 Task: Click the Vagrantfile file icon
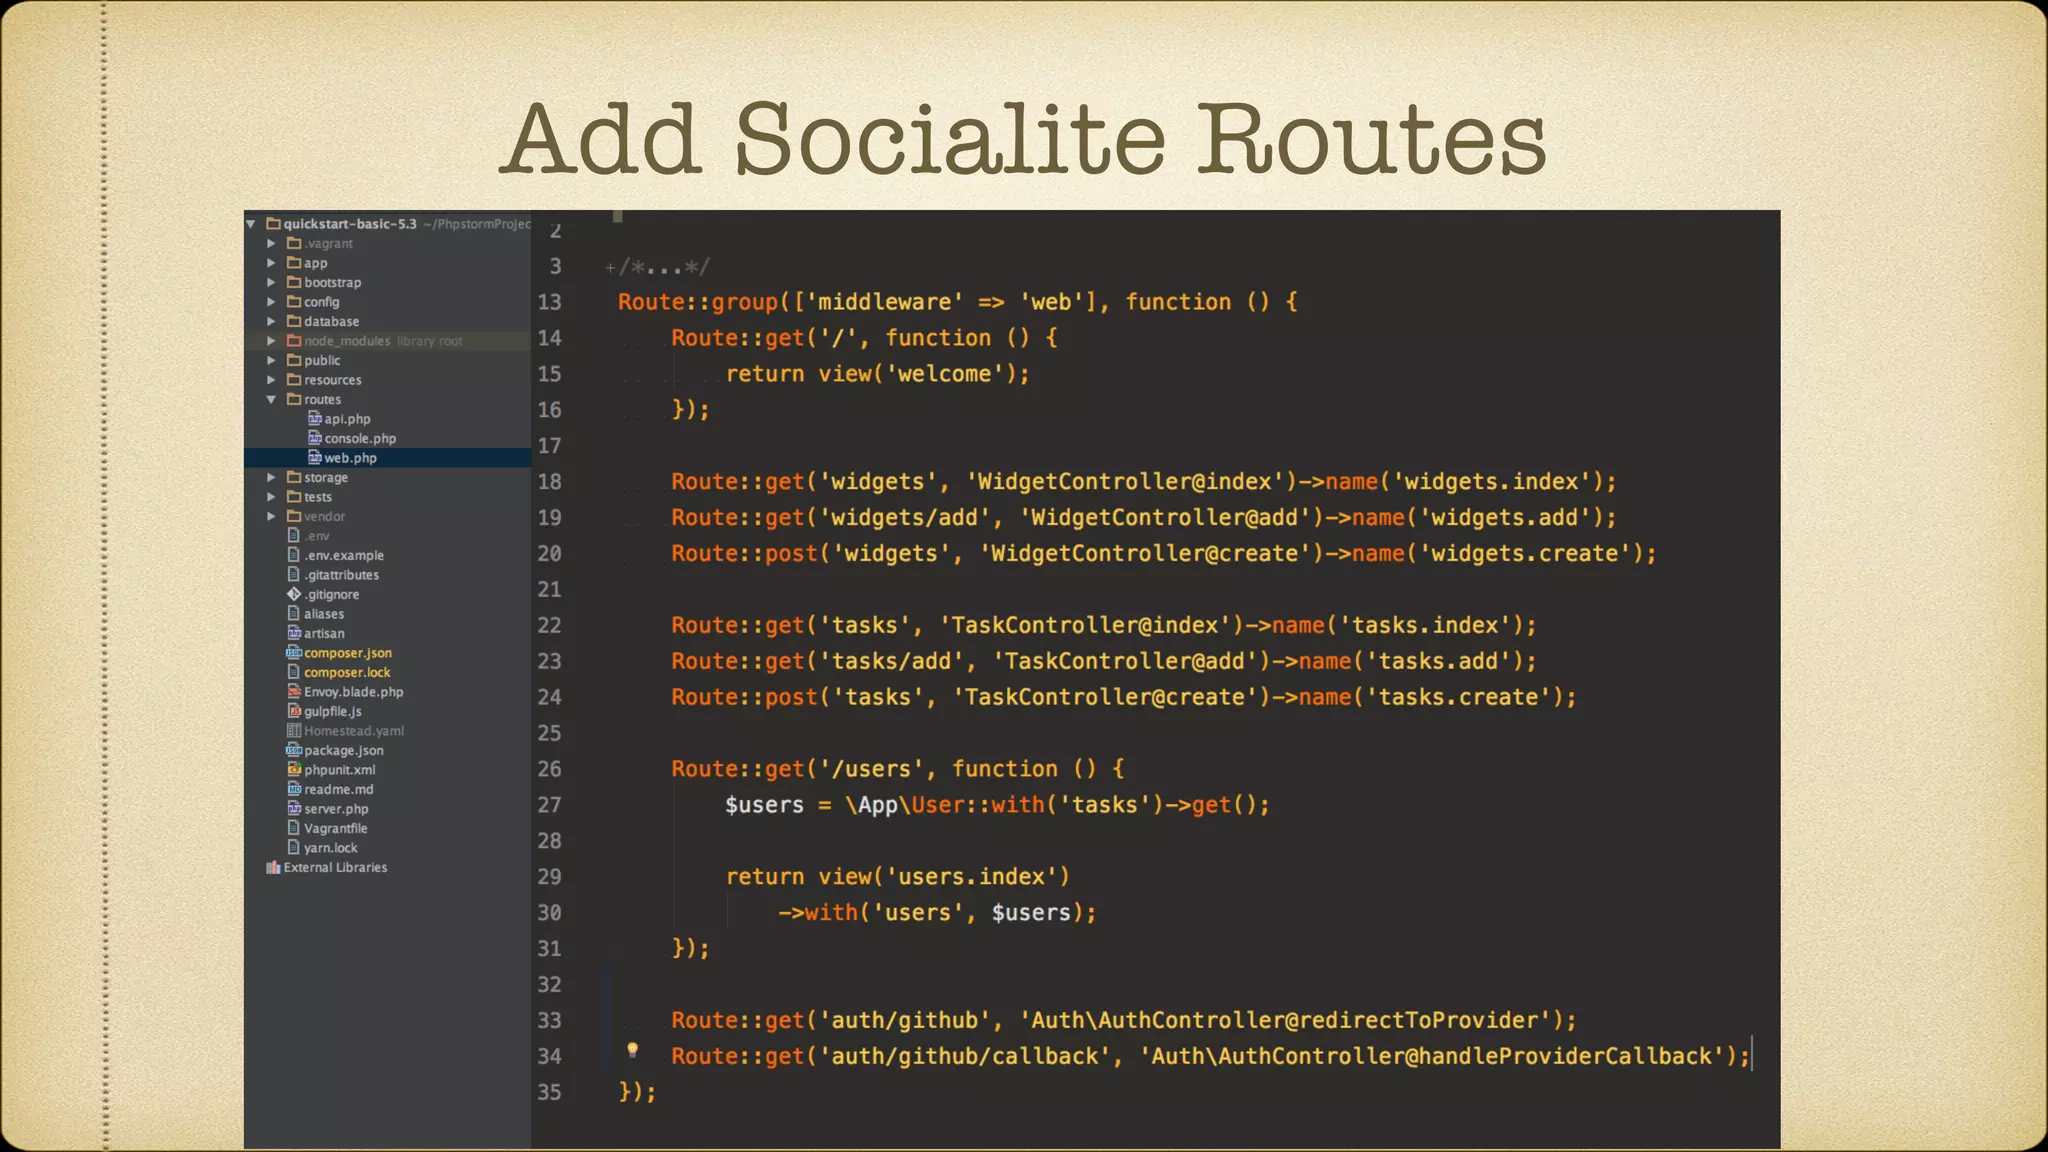[294, 828]
